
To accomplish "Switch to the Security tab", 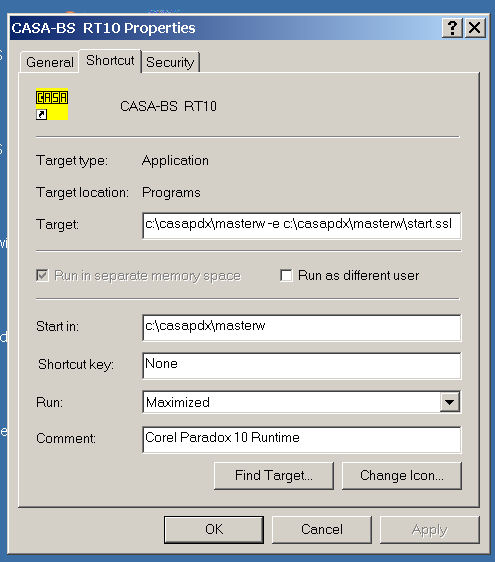I will point(170,62).
